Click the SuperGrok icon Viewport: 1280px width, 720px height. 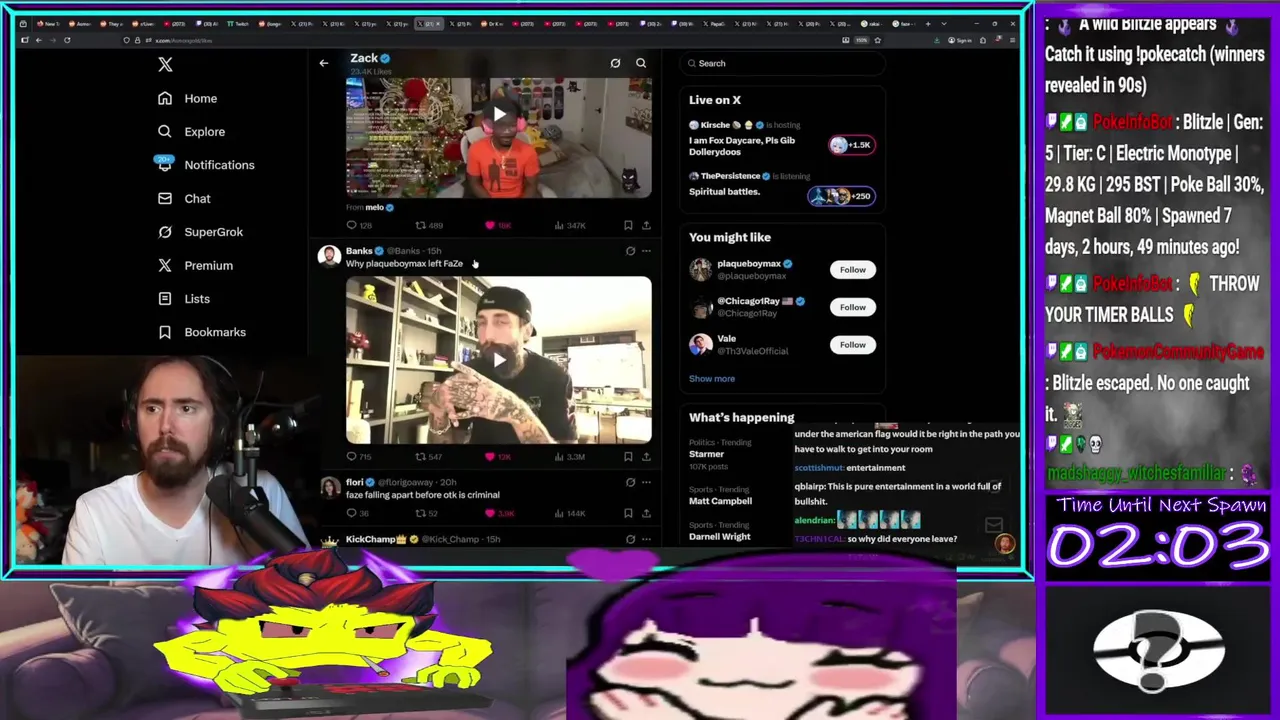(165, 232)
